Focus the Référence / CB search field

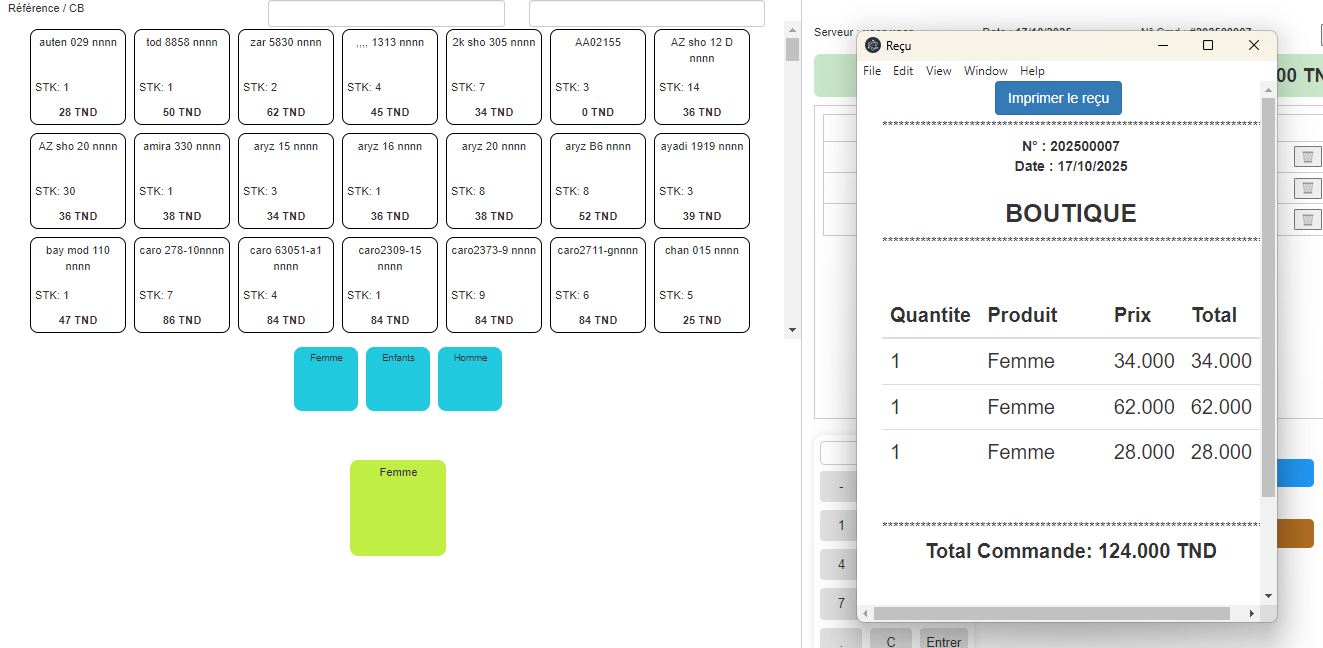(x=386, y=14)
